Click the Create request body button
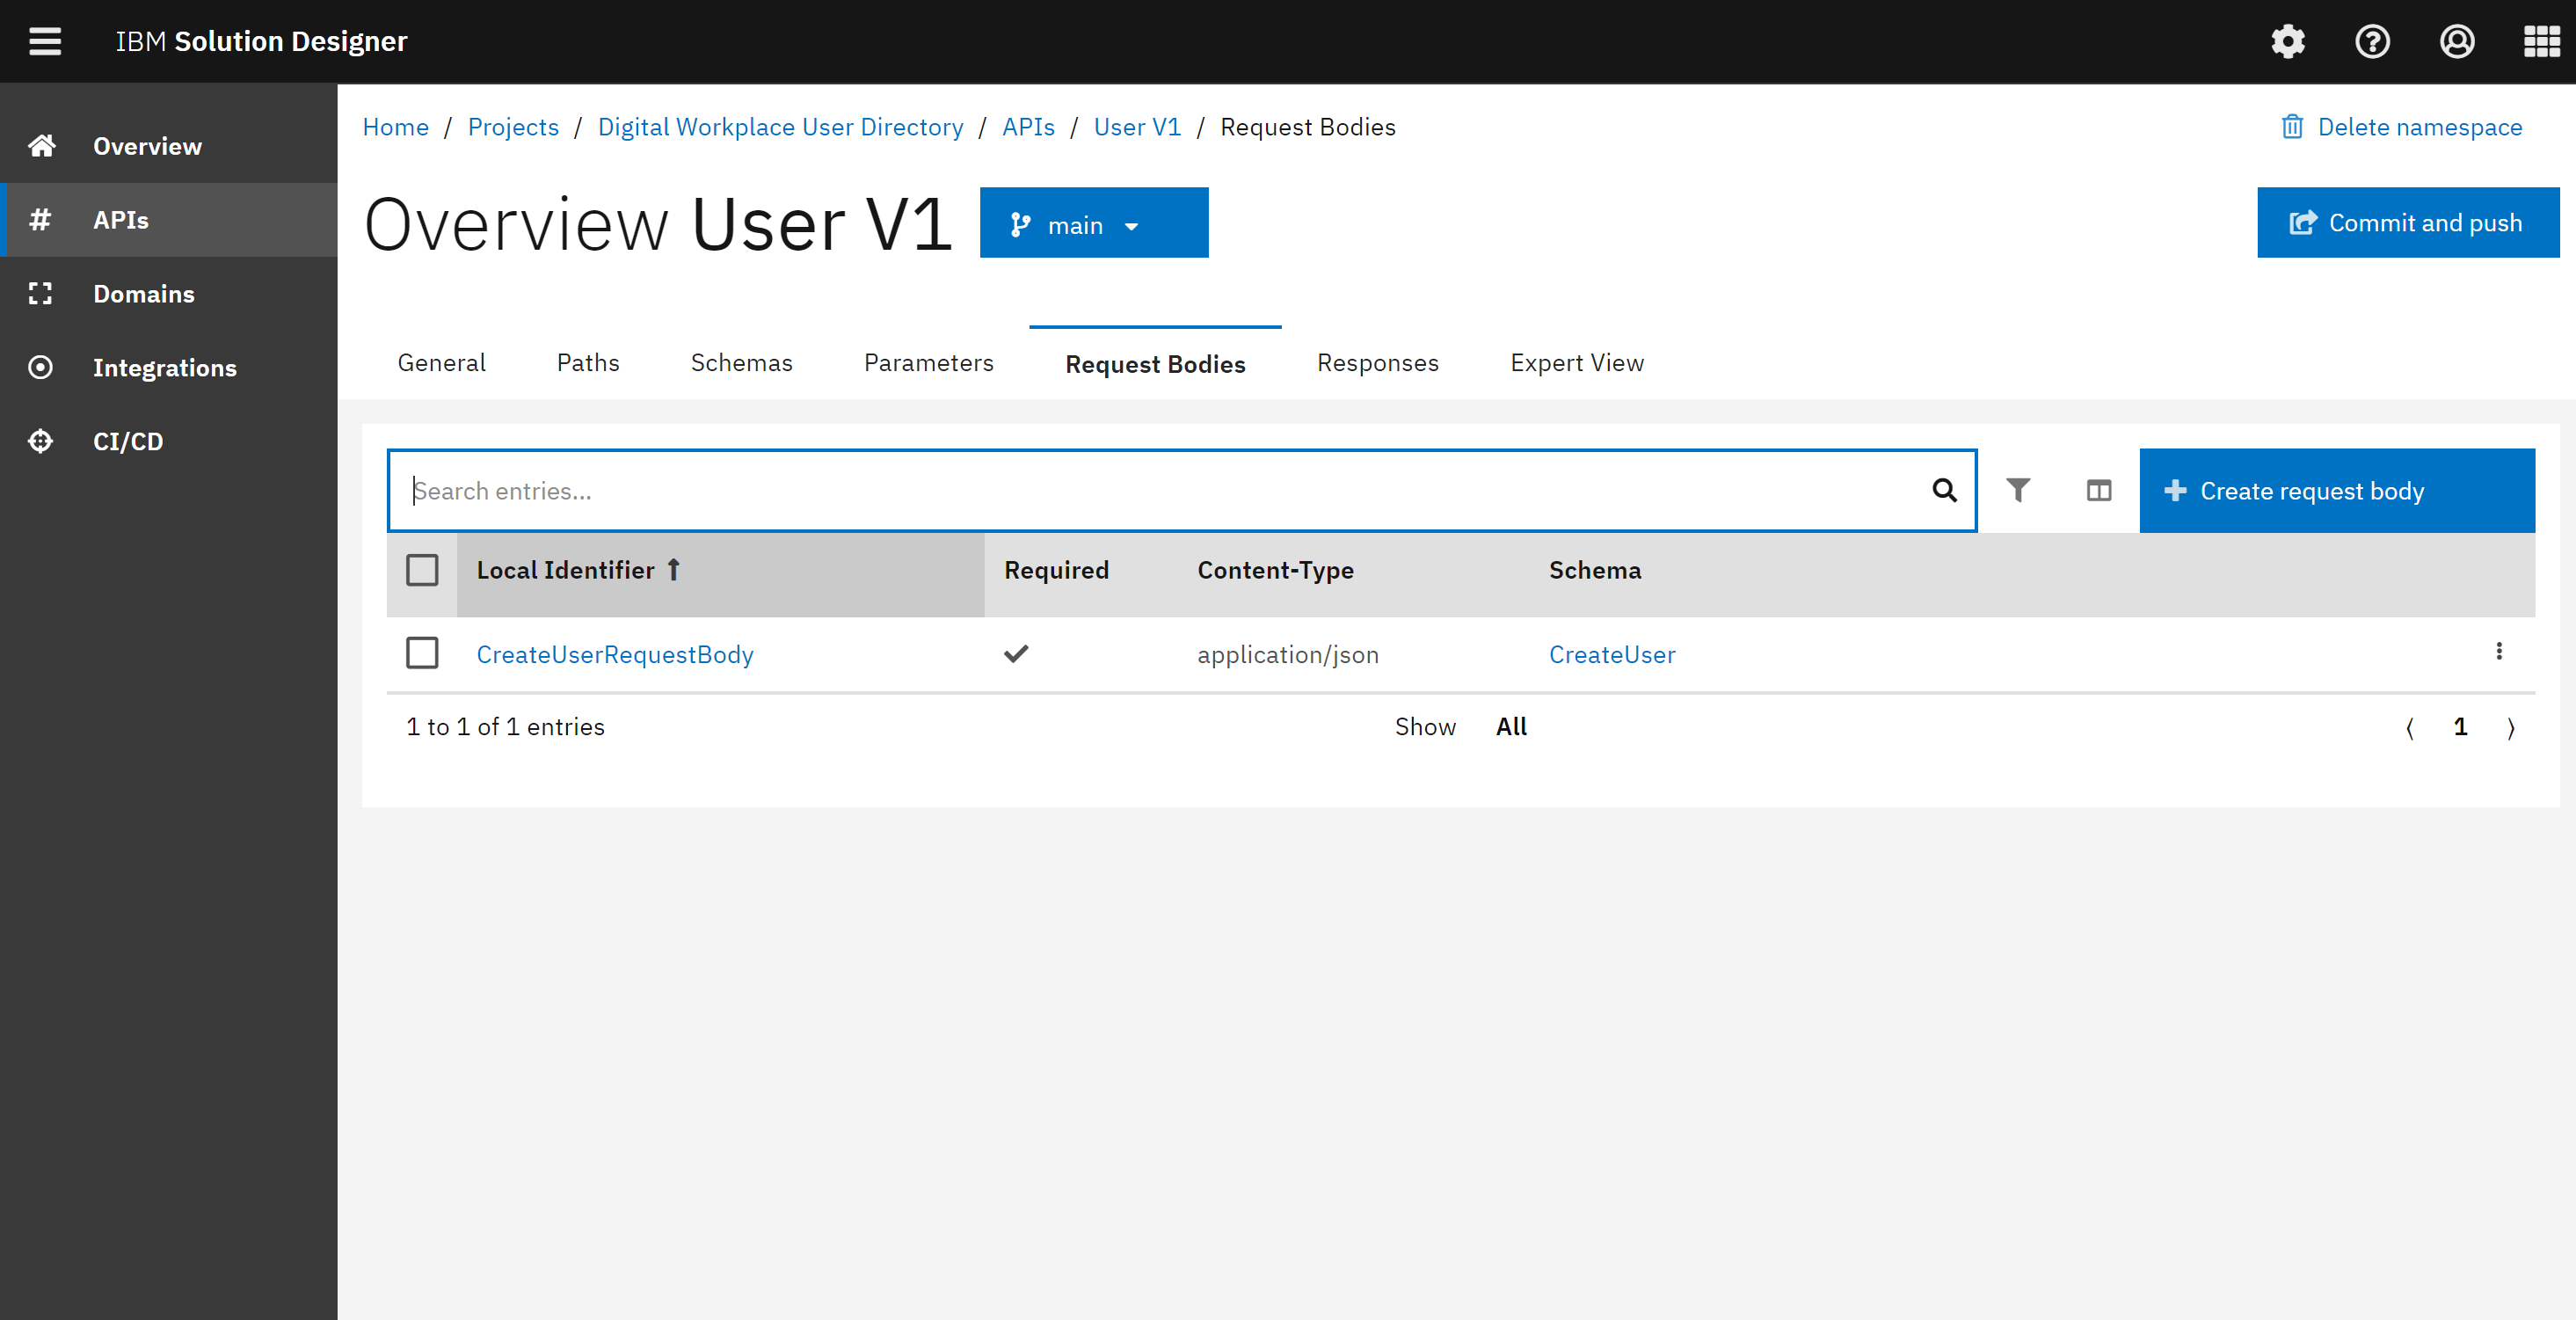The width and height of the screenshot is (2576, 1320). pos(2336,491)
